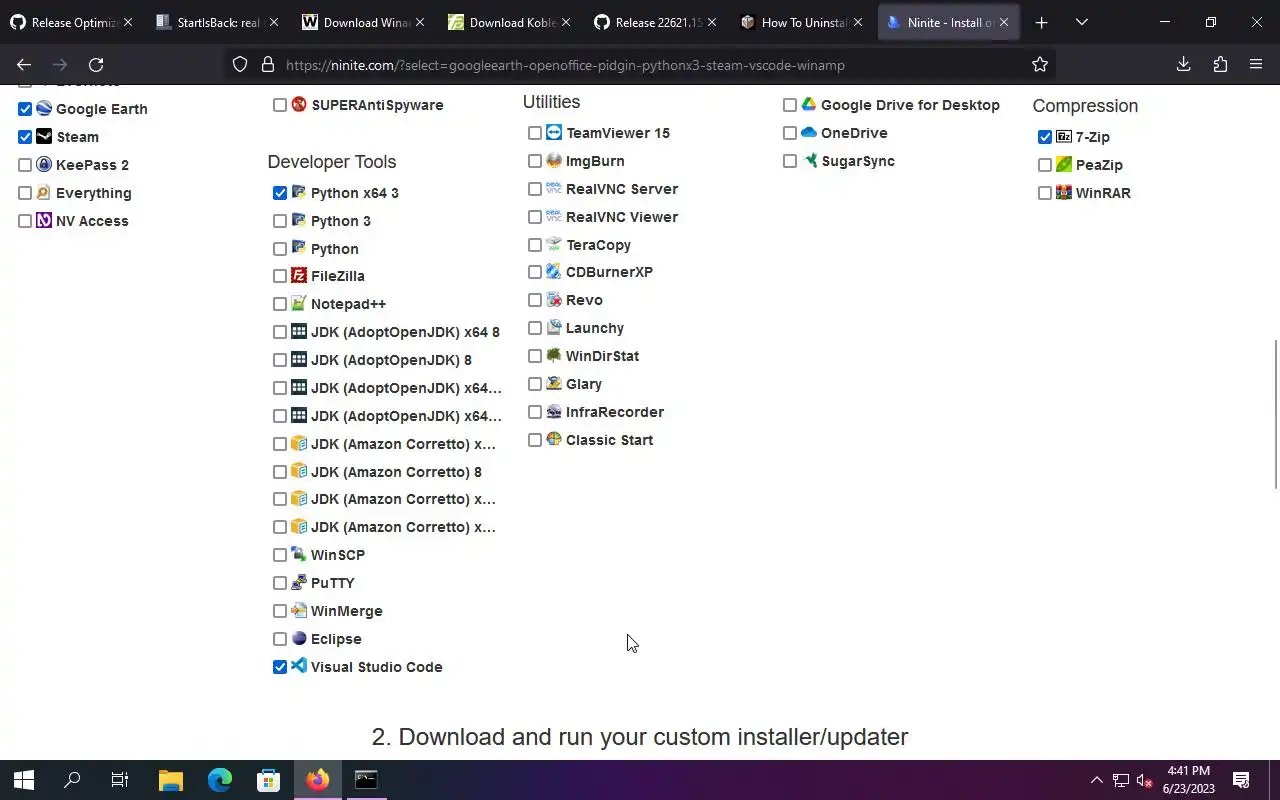Click the CDBurnerXP icon
Viewport: 1280px width, 800px height.
click(554, 271)
